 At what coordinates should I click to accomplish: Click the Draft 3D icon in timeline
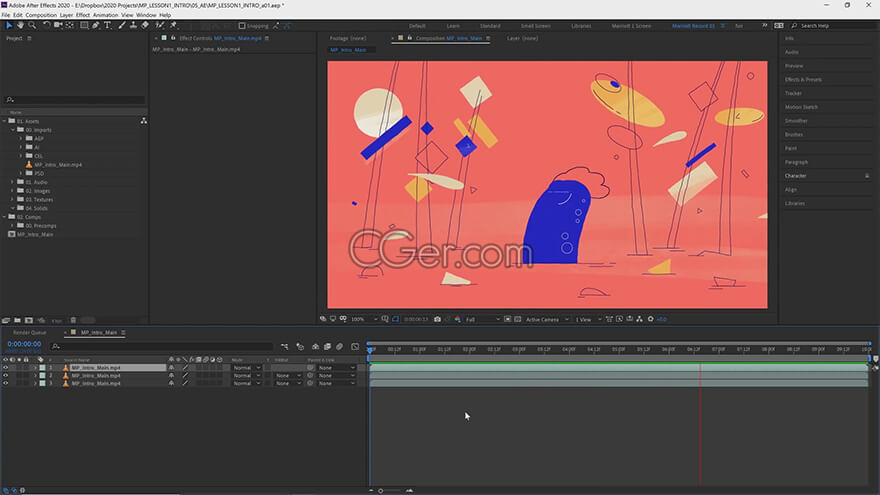[x=300, y=347]
